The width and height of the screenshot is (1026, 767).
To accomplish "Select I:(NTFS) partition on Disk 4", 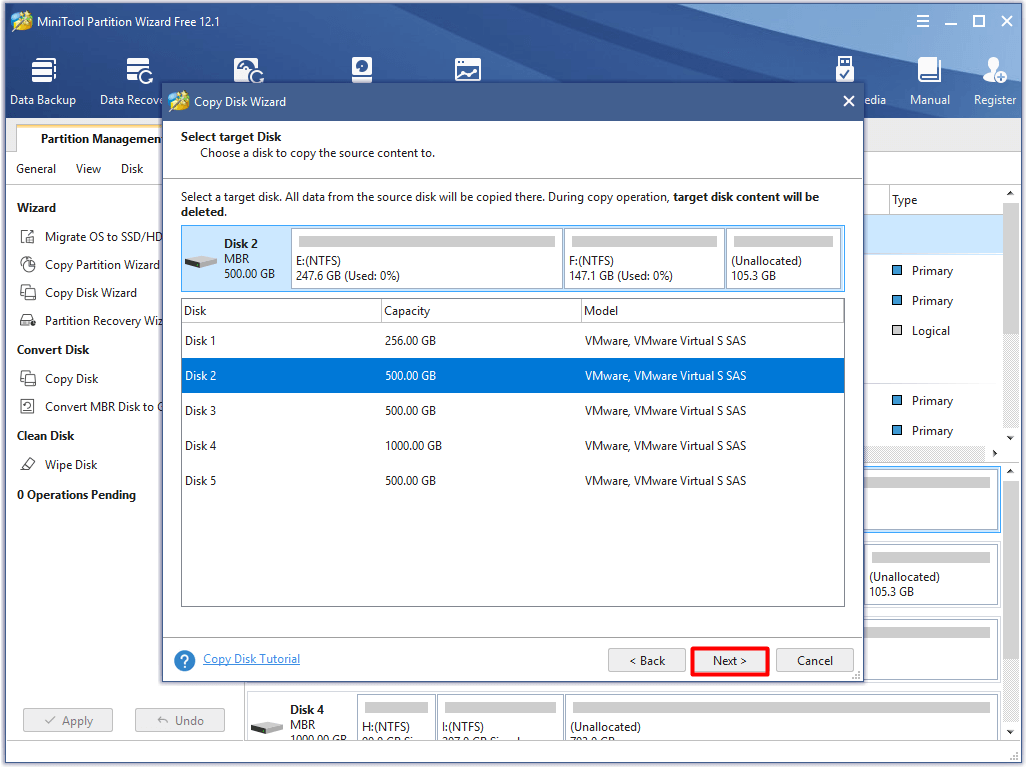I will tap(500, 717).
